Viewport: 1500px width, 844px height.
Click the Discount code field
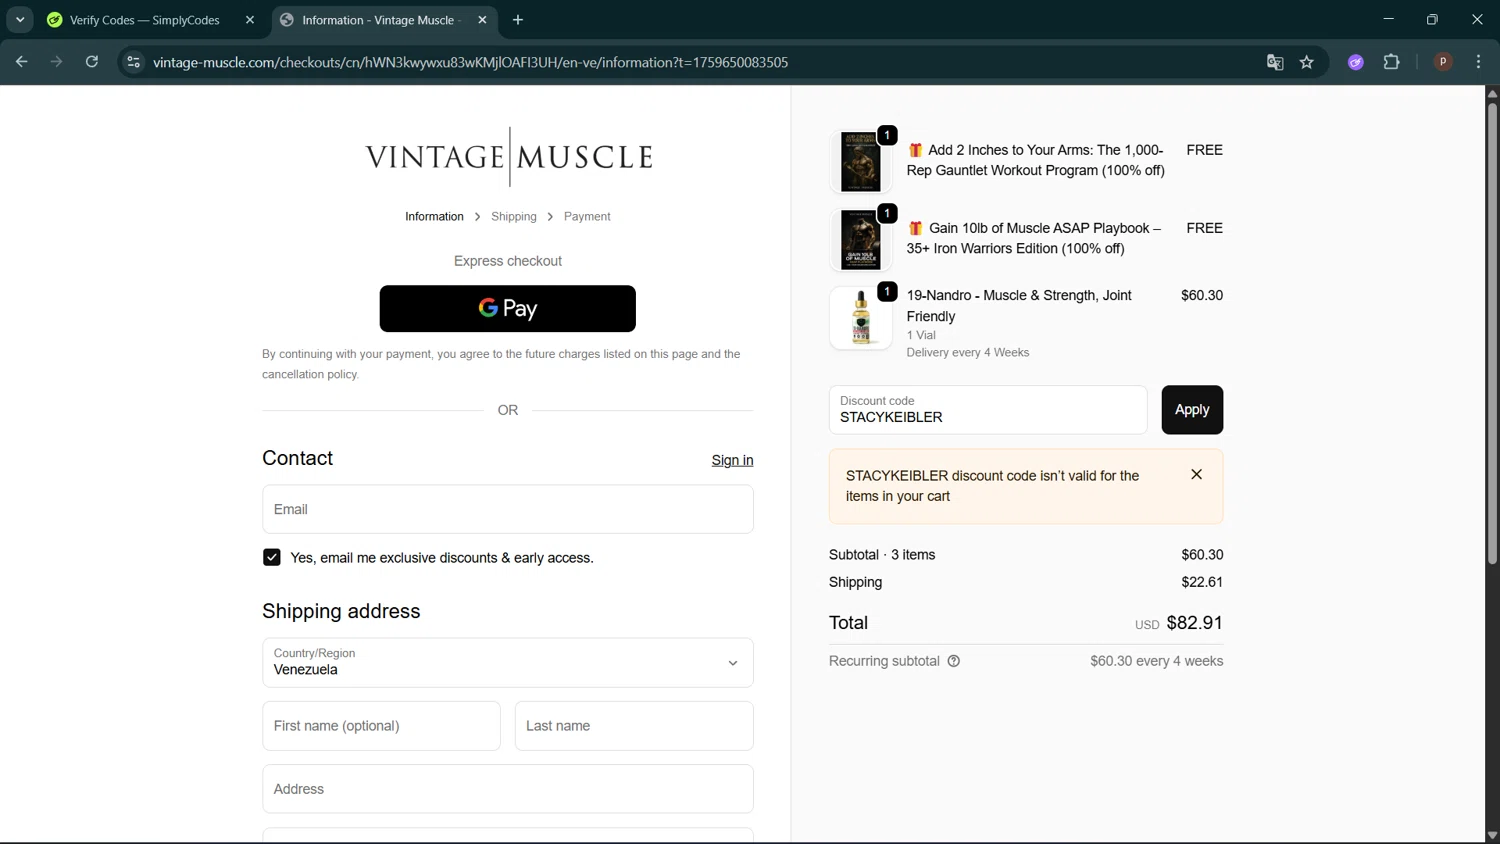(988, 410)
